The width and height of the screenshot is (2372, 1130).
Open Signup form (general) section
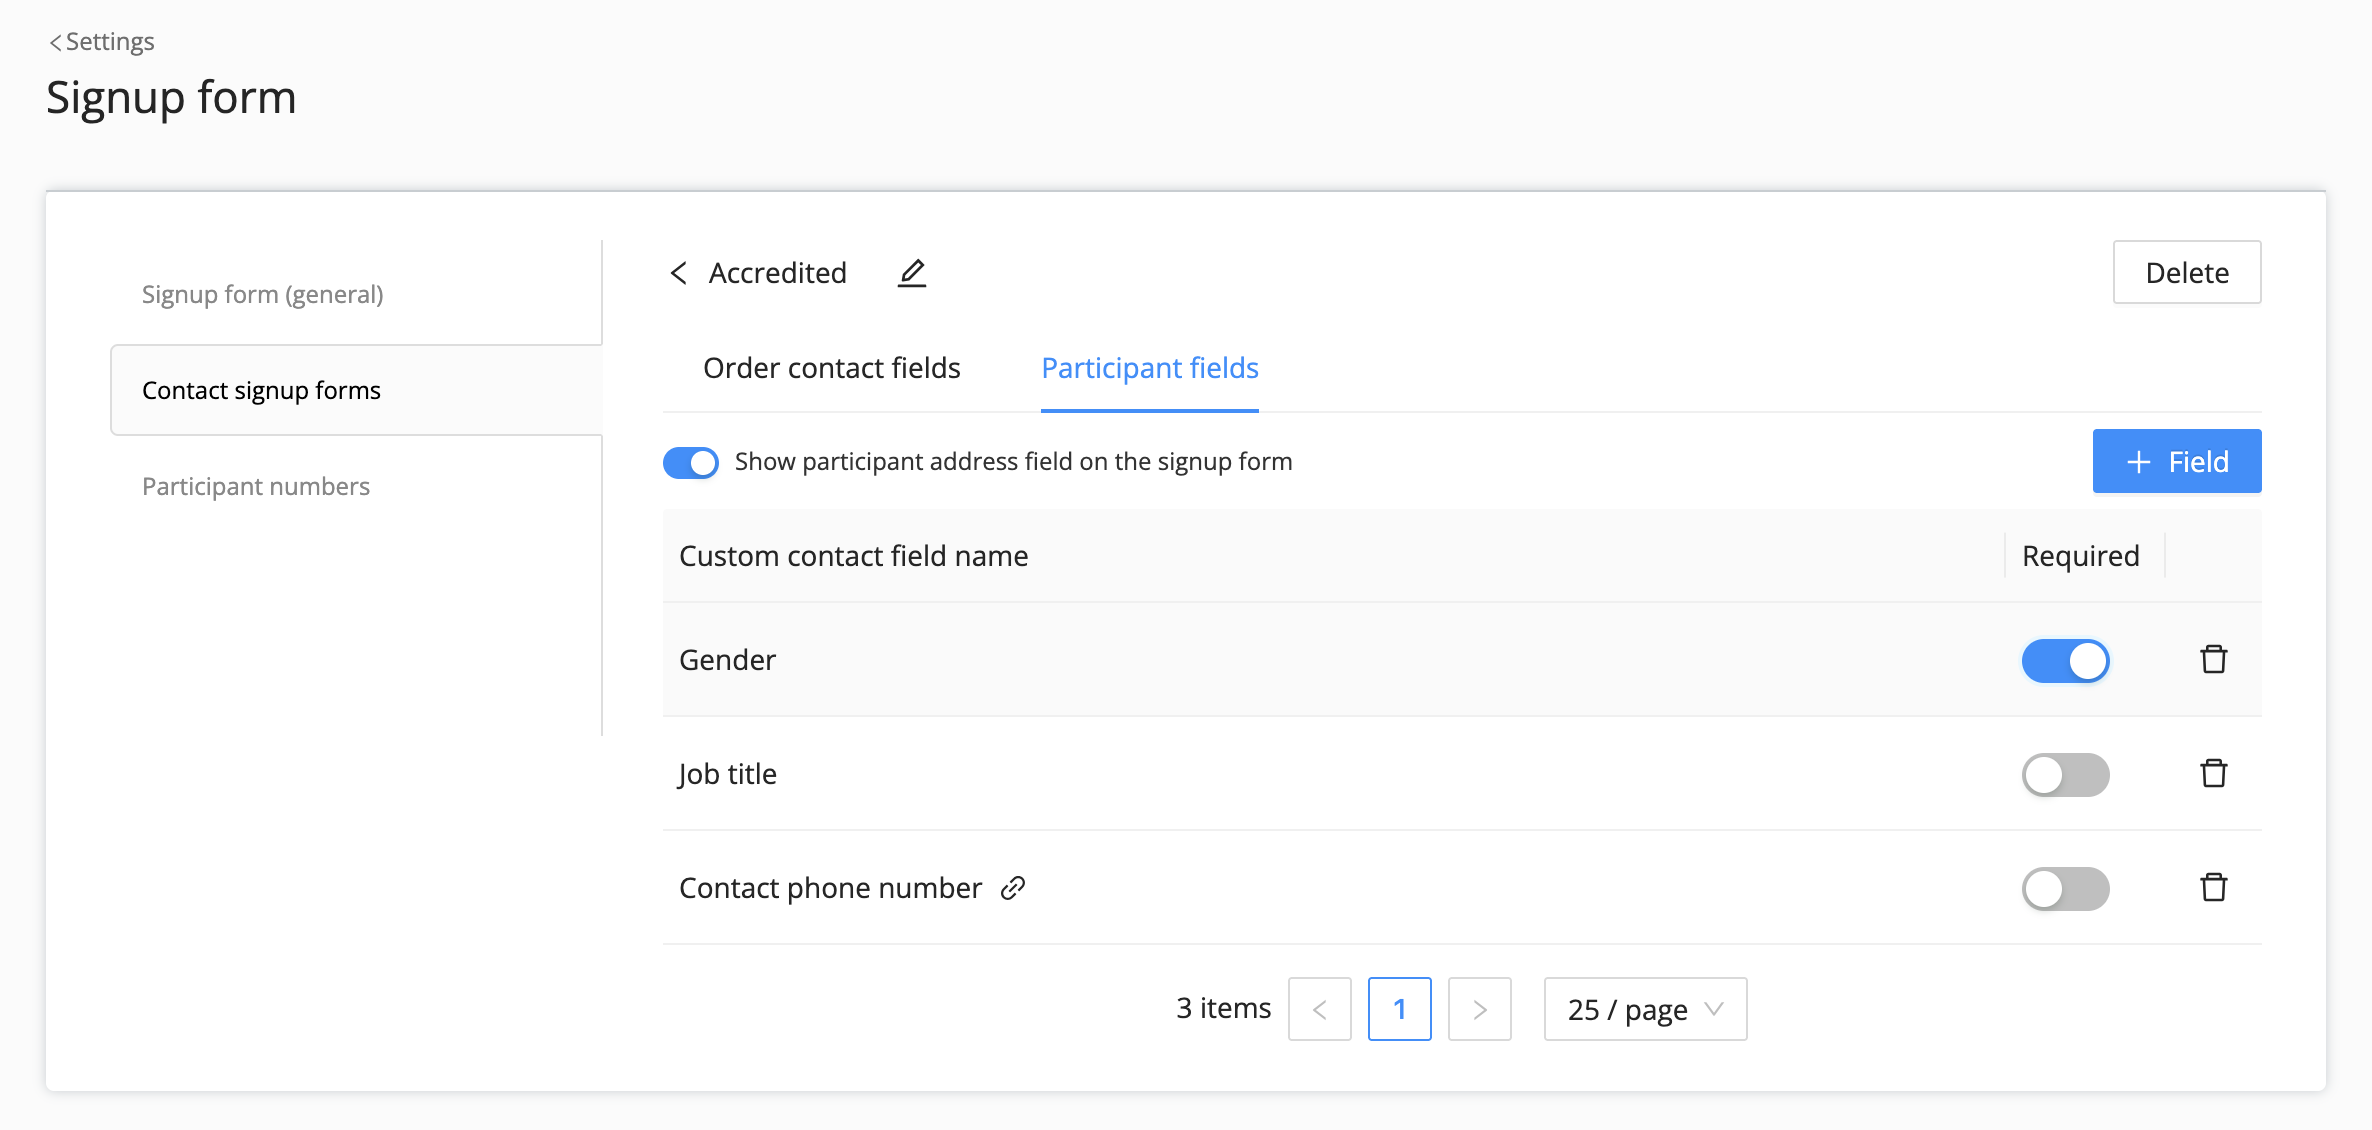[263, 294]
